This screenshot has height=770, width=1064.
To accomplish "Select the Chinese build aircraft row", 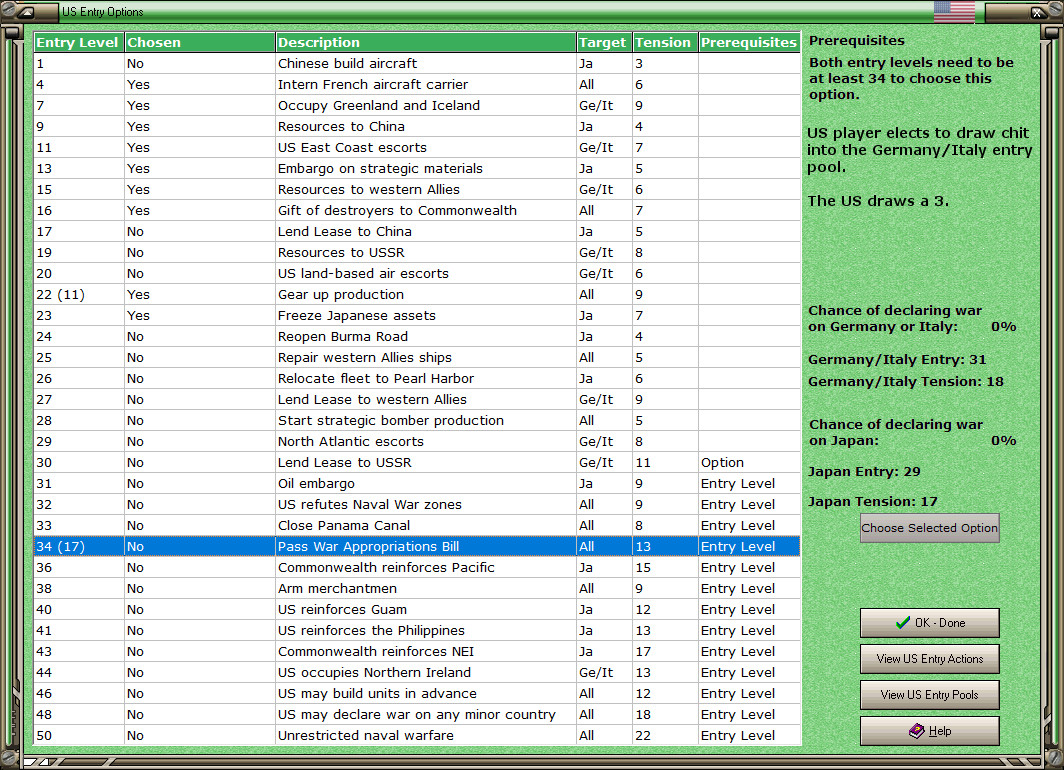I will pyautogui.click(x=417, y=63).
